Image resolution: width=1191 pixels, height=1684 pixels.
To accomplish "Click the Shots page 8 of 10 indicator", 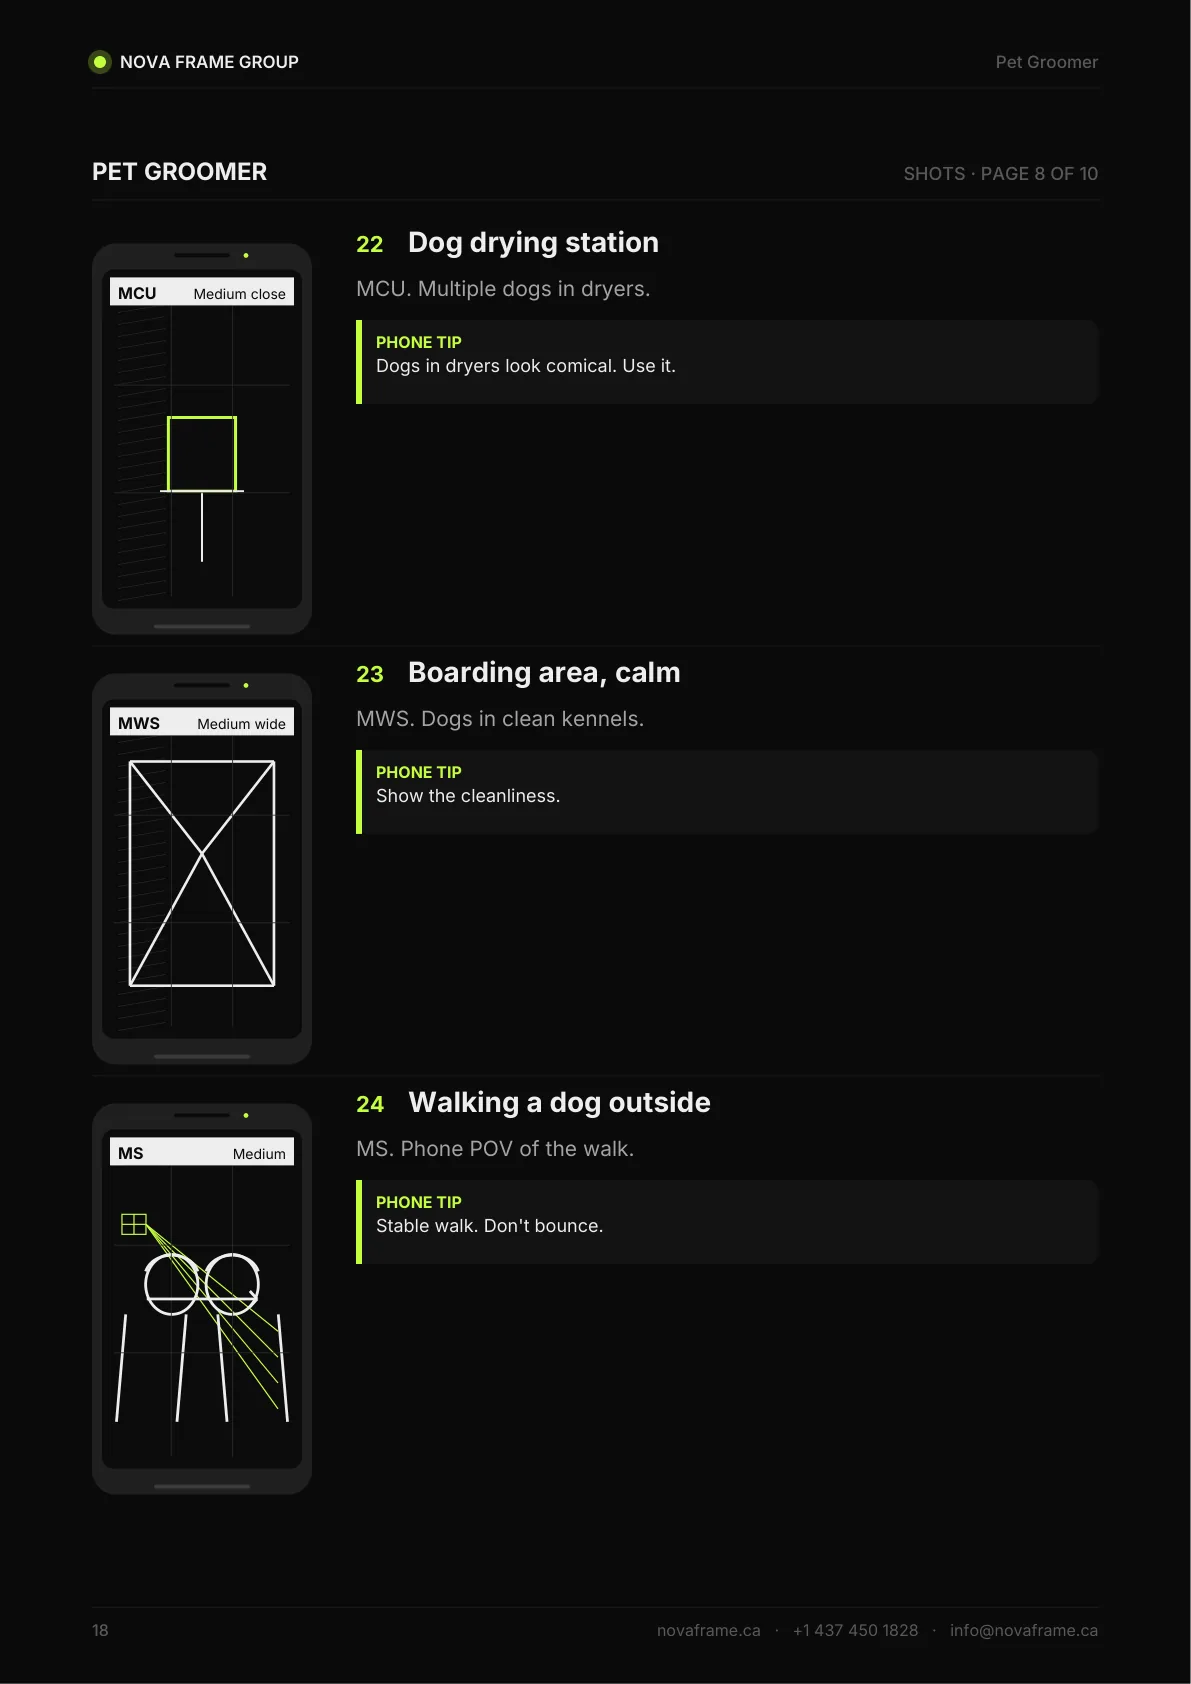I will tap(1000, 174).
